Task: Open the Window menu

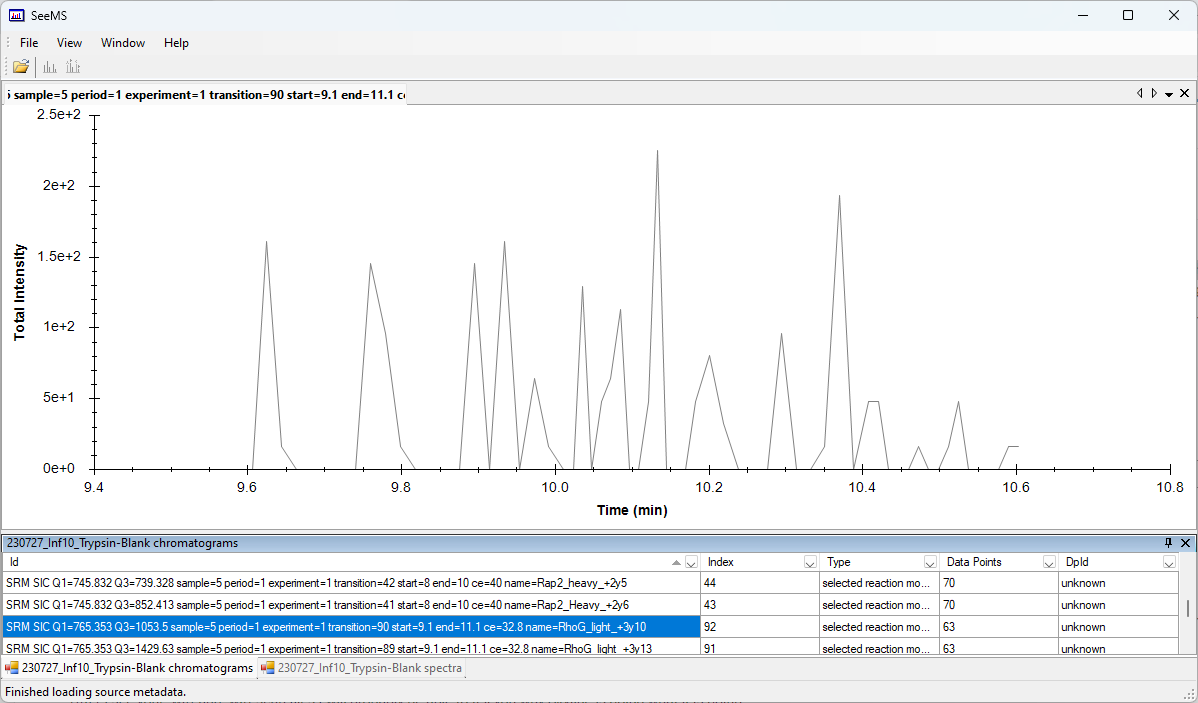Action: pos(122,43)
